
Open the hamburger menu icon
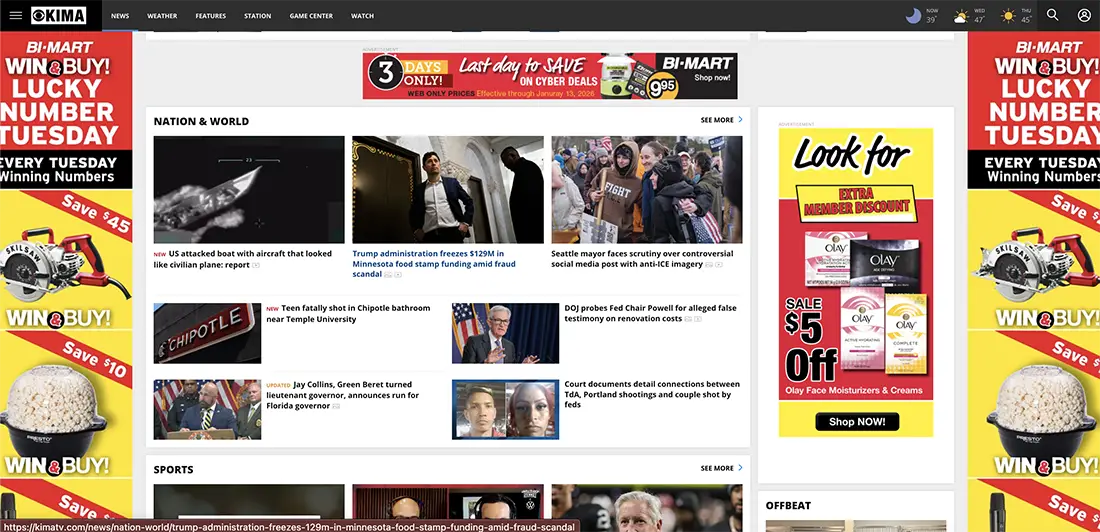click(x=15, y=15)
